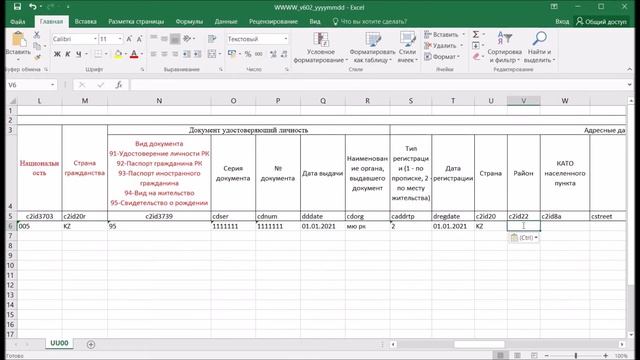Screen dimensions: 640x360
Task: Click the cell borders icon
Action: tap(98, 54)
